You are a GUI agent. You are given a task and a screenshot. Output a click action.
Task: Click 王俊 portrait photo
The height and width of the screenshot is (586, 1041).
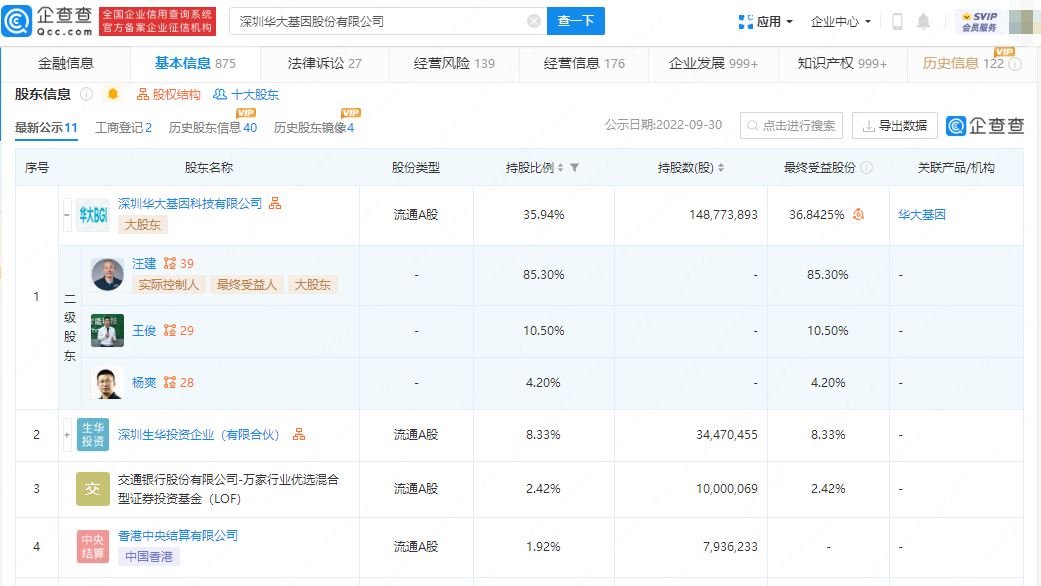(108, 330)
